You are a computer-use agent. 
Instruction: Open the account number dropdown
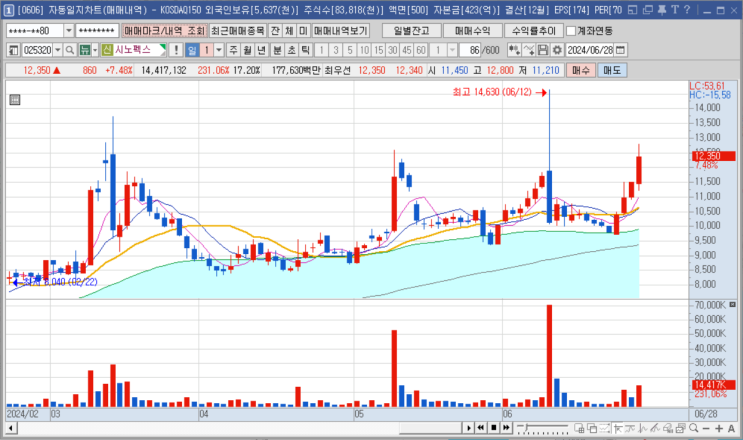tap(69, 31)
